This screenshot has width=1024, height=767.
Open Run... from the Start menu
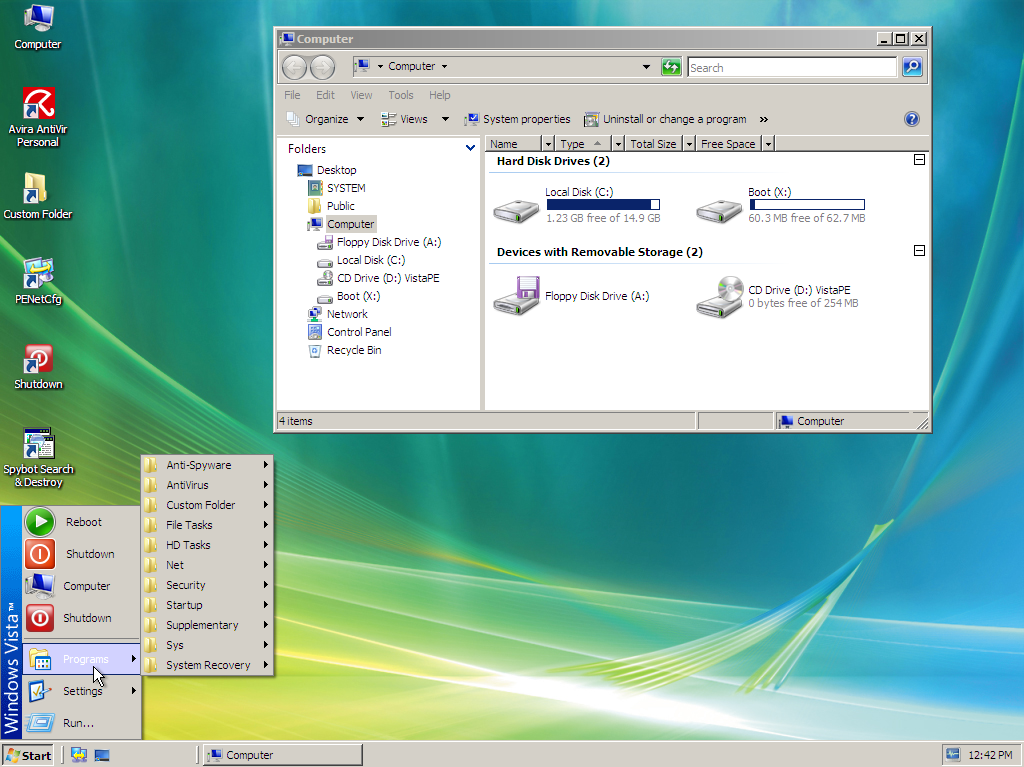point(78,723)
